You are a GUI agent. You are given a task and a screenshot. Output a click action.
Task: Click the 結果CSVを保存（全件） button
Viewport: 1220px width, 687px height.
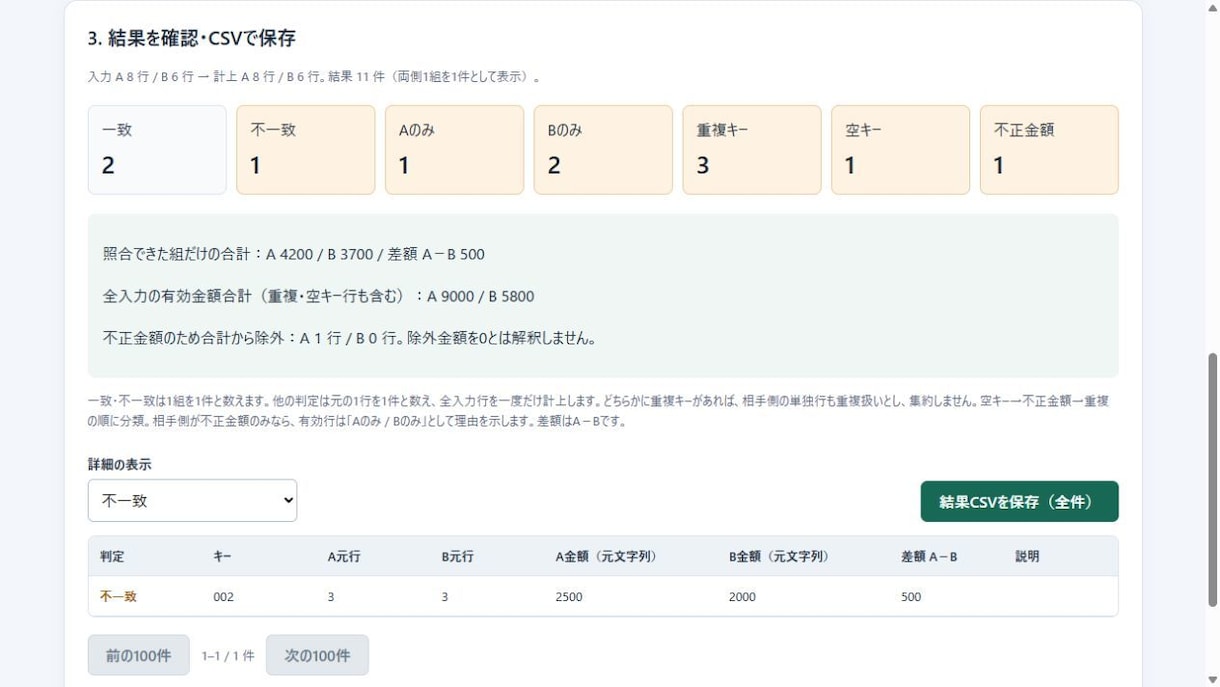(x=1019, y=501)
